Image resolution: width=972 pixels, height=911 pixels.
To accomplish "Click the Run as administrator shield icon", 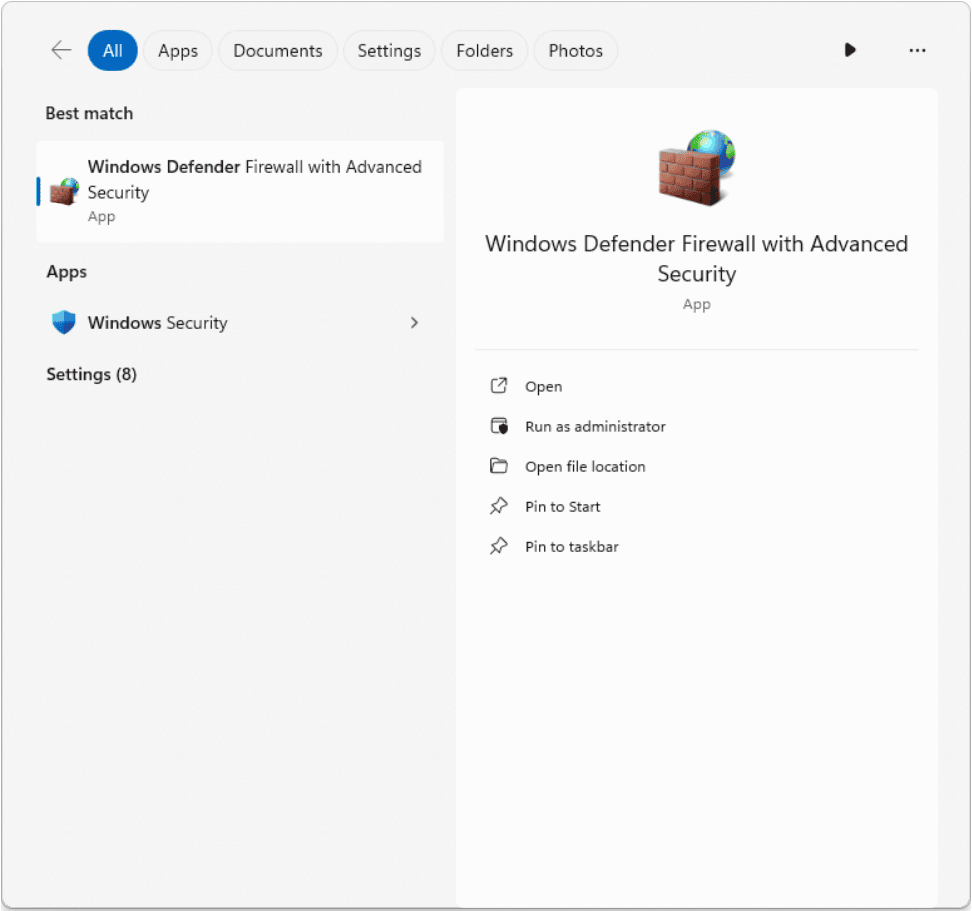I will pyautogui.click(x=500, y=426).
